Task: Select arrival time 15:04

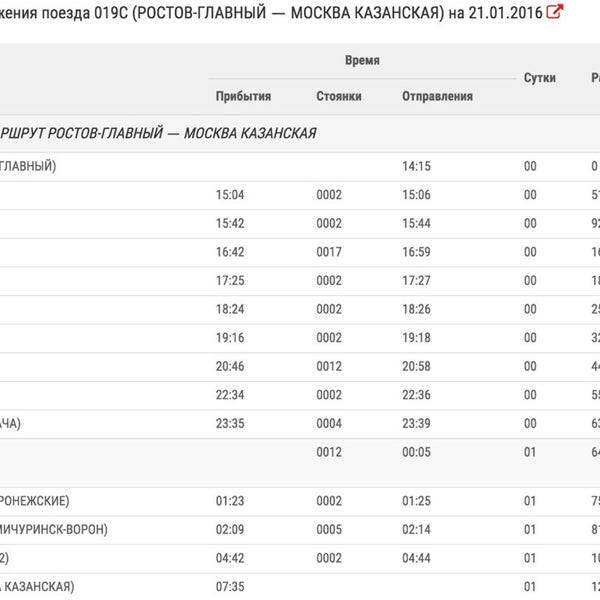Action: 230,195
